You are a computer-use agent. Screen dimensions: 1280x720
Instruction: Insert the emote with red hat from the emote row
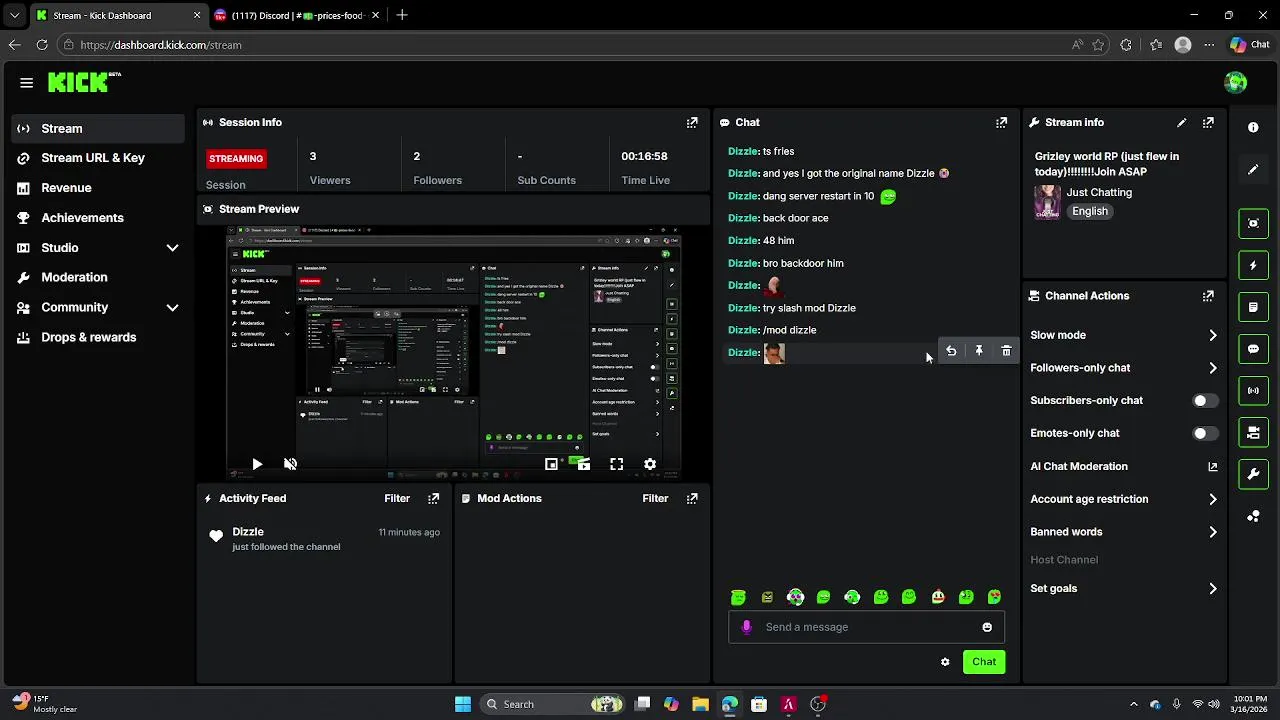click(938, 597)
